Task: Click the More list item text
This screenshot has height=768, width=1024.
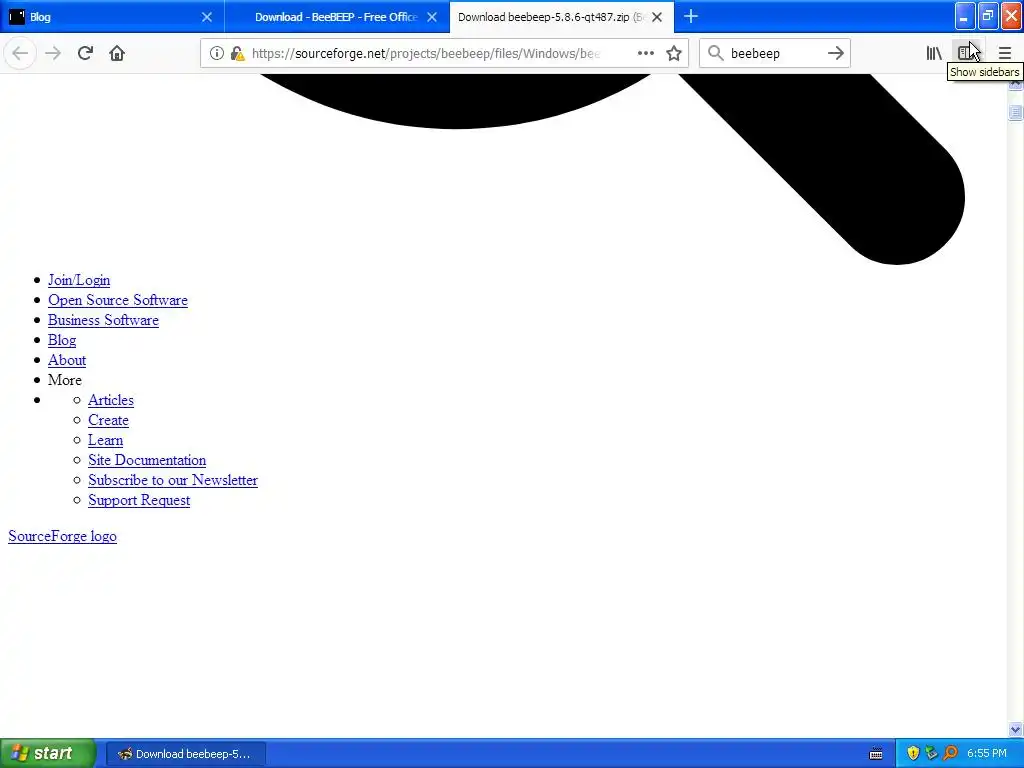Action: pos(65,380)
